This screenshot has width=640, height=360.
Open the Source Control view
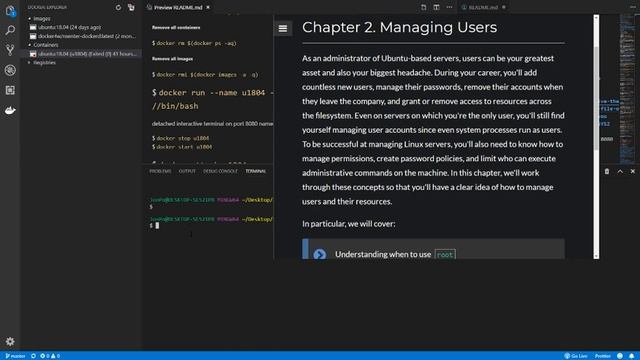[x=10, y=50]
